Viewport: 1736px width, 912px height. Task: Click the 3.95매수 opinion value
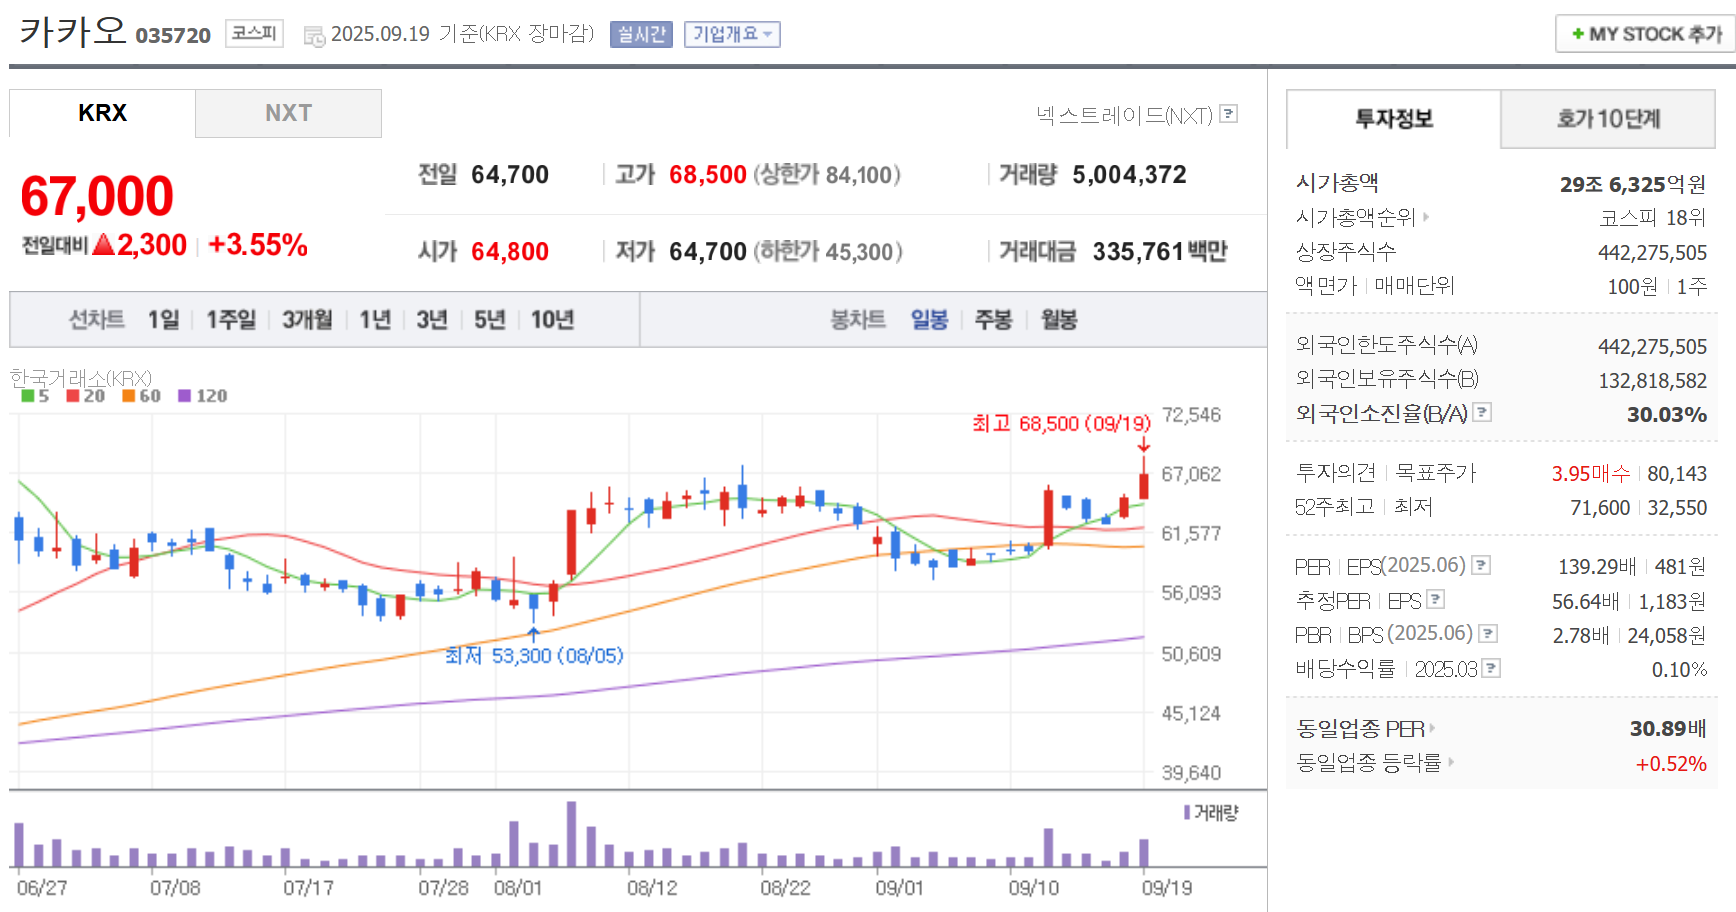[x=1591, y=473]
